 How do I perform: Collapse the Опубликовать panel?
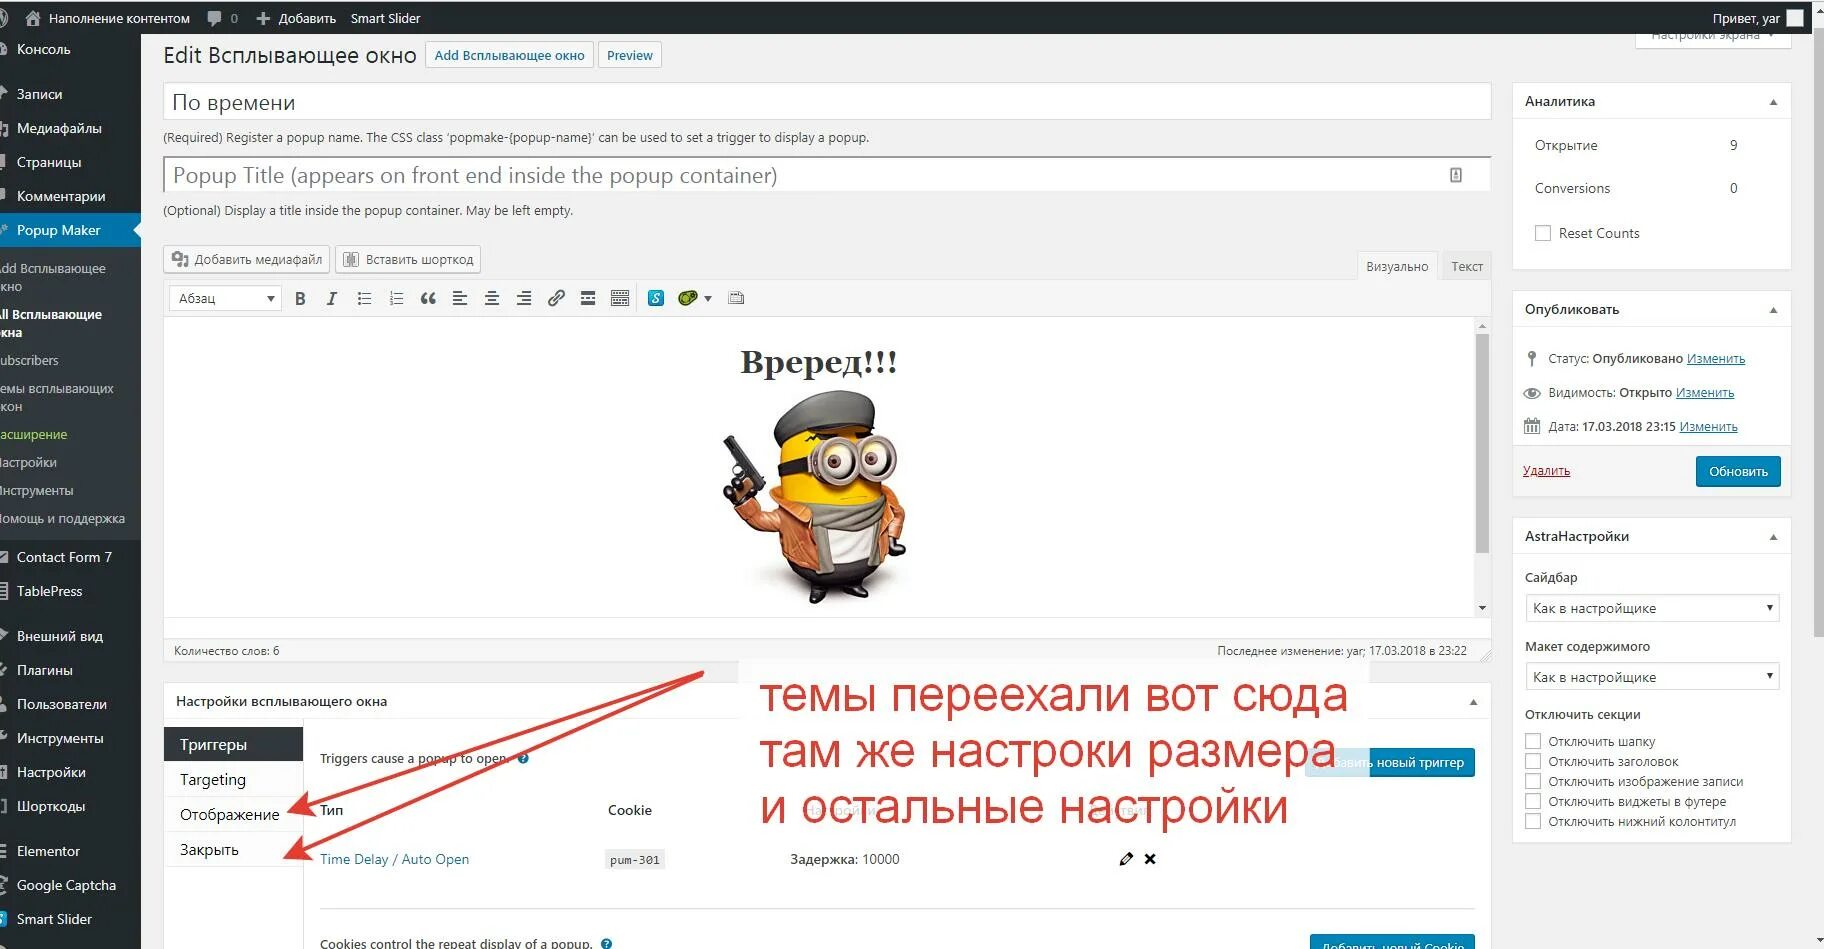pyautogui.click(x=1773, y=310)
